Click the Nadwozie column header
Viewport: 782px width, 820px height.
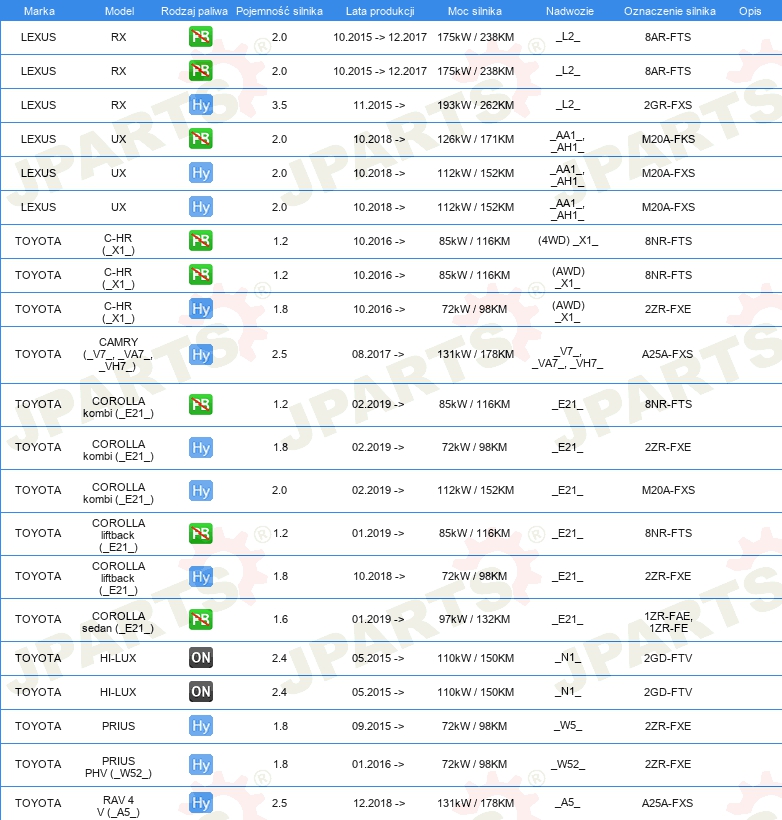click(x=570, y=11)
